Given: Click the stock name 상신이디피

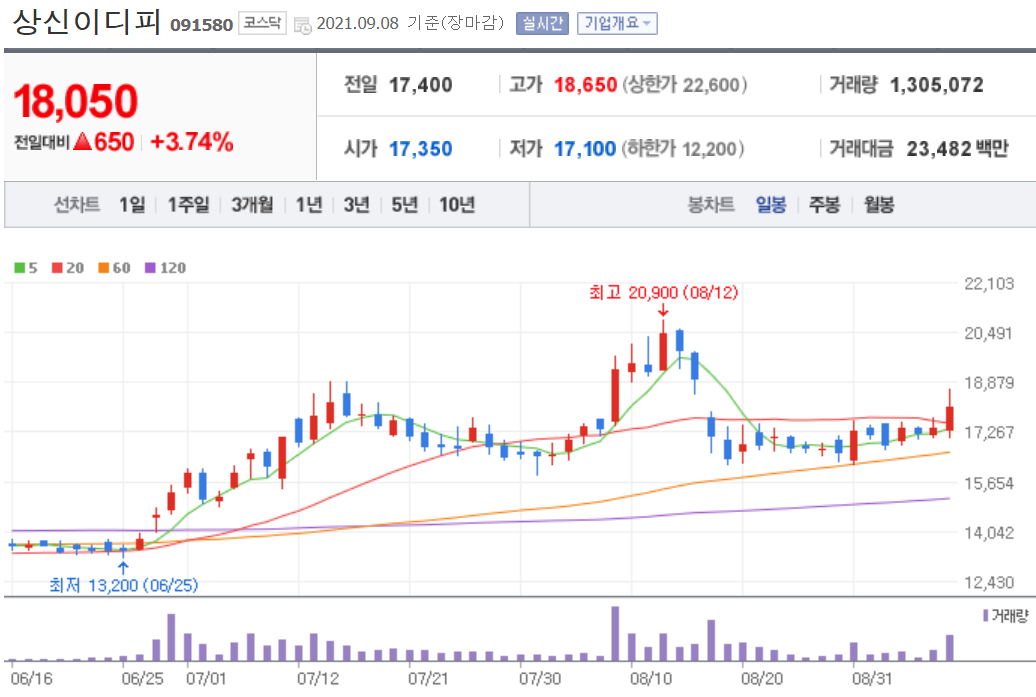Looking at the screenshot, I should click(x=87, y=21).
